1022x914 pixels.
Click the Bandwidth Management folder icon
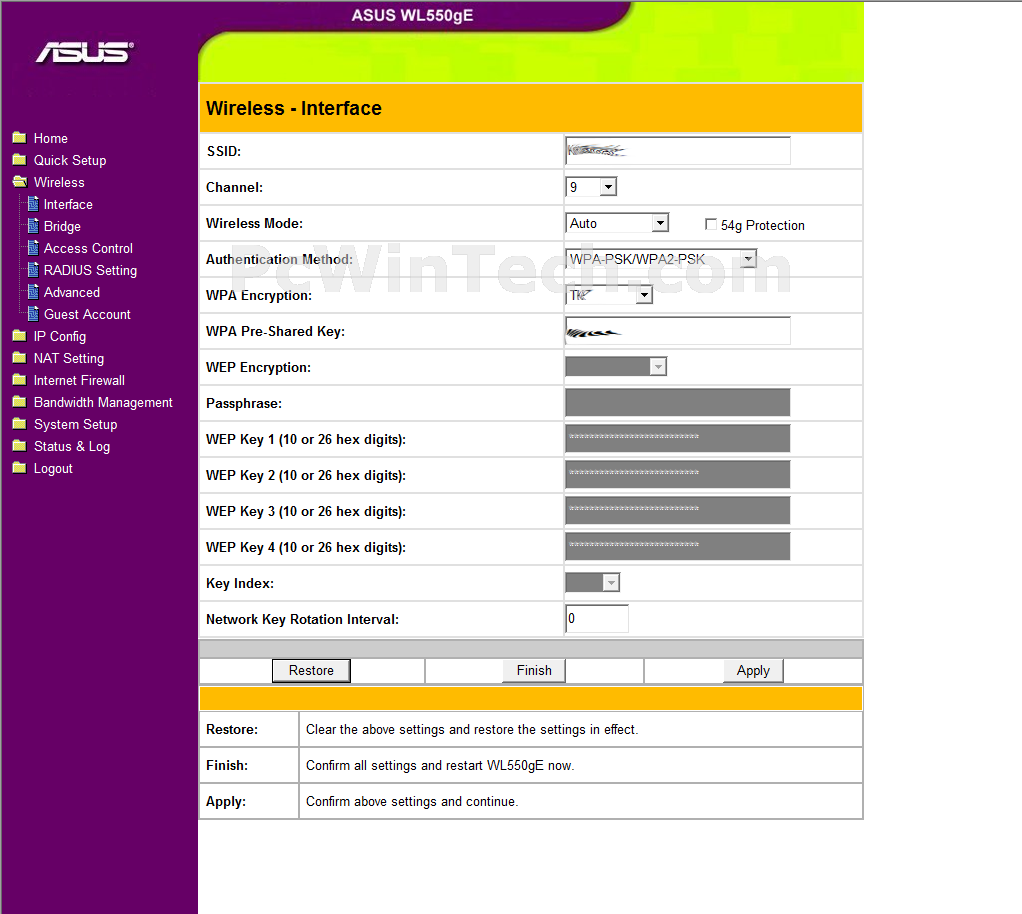click(x=20, y=402)
